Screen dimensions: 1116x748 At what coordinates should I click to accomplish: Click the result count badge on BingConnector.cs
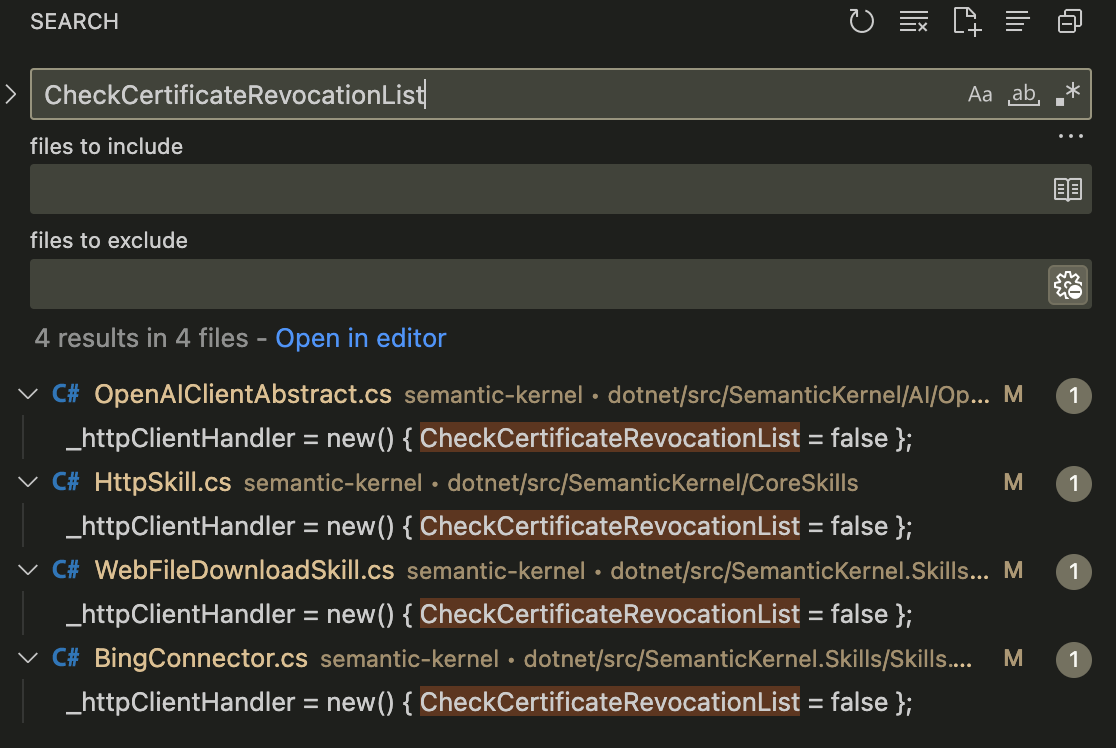point(1073,658)
